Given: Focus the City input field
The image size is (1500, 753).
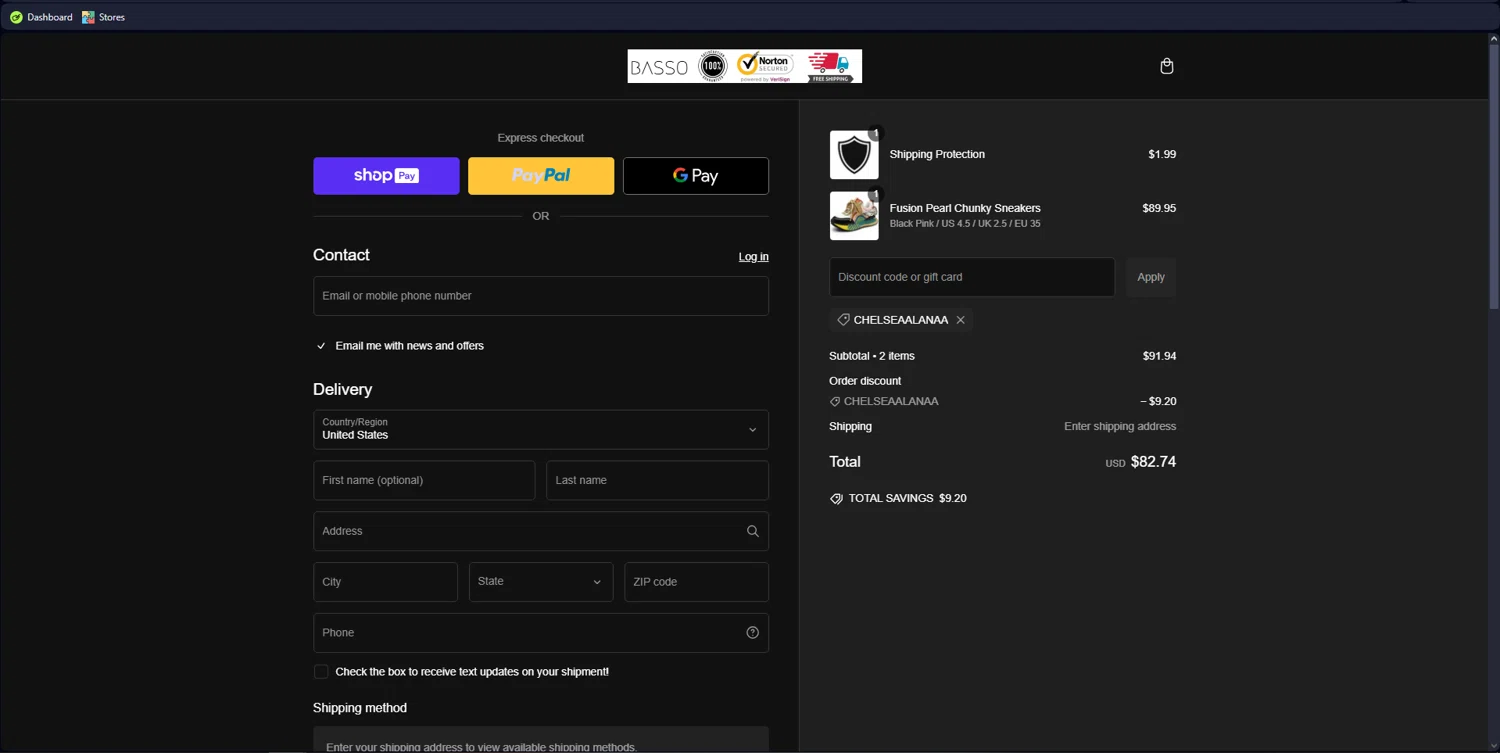Looking at the screenshot, I should [385, 582].
